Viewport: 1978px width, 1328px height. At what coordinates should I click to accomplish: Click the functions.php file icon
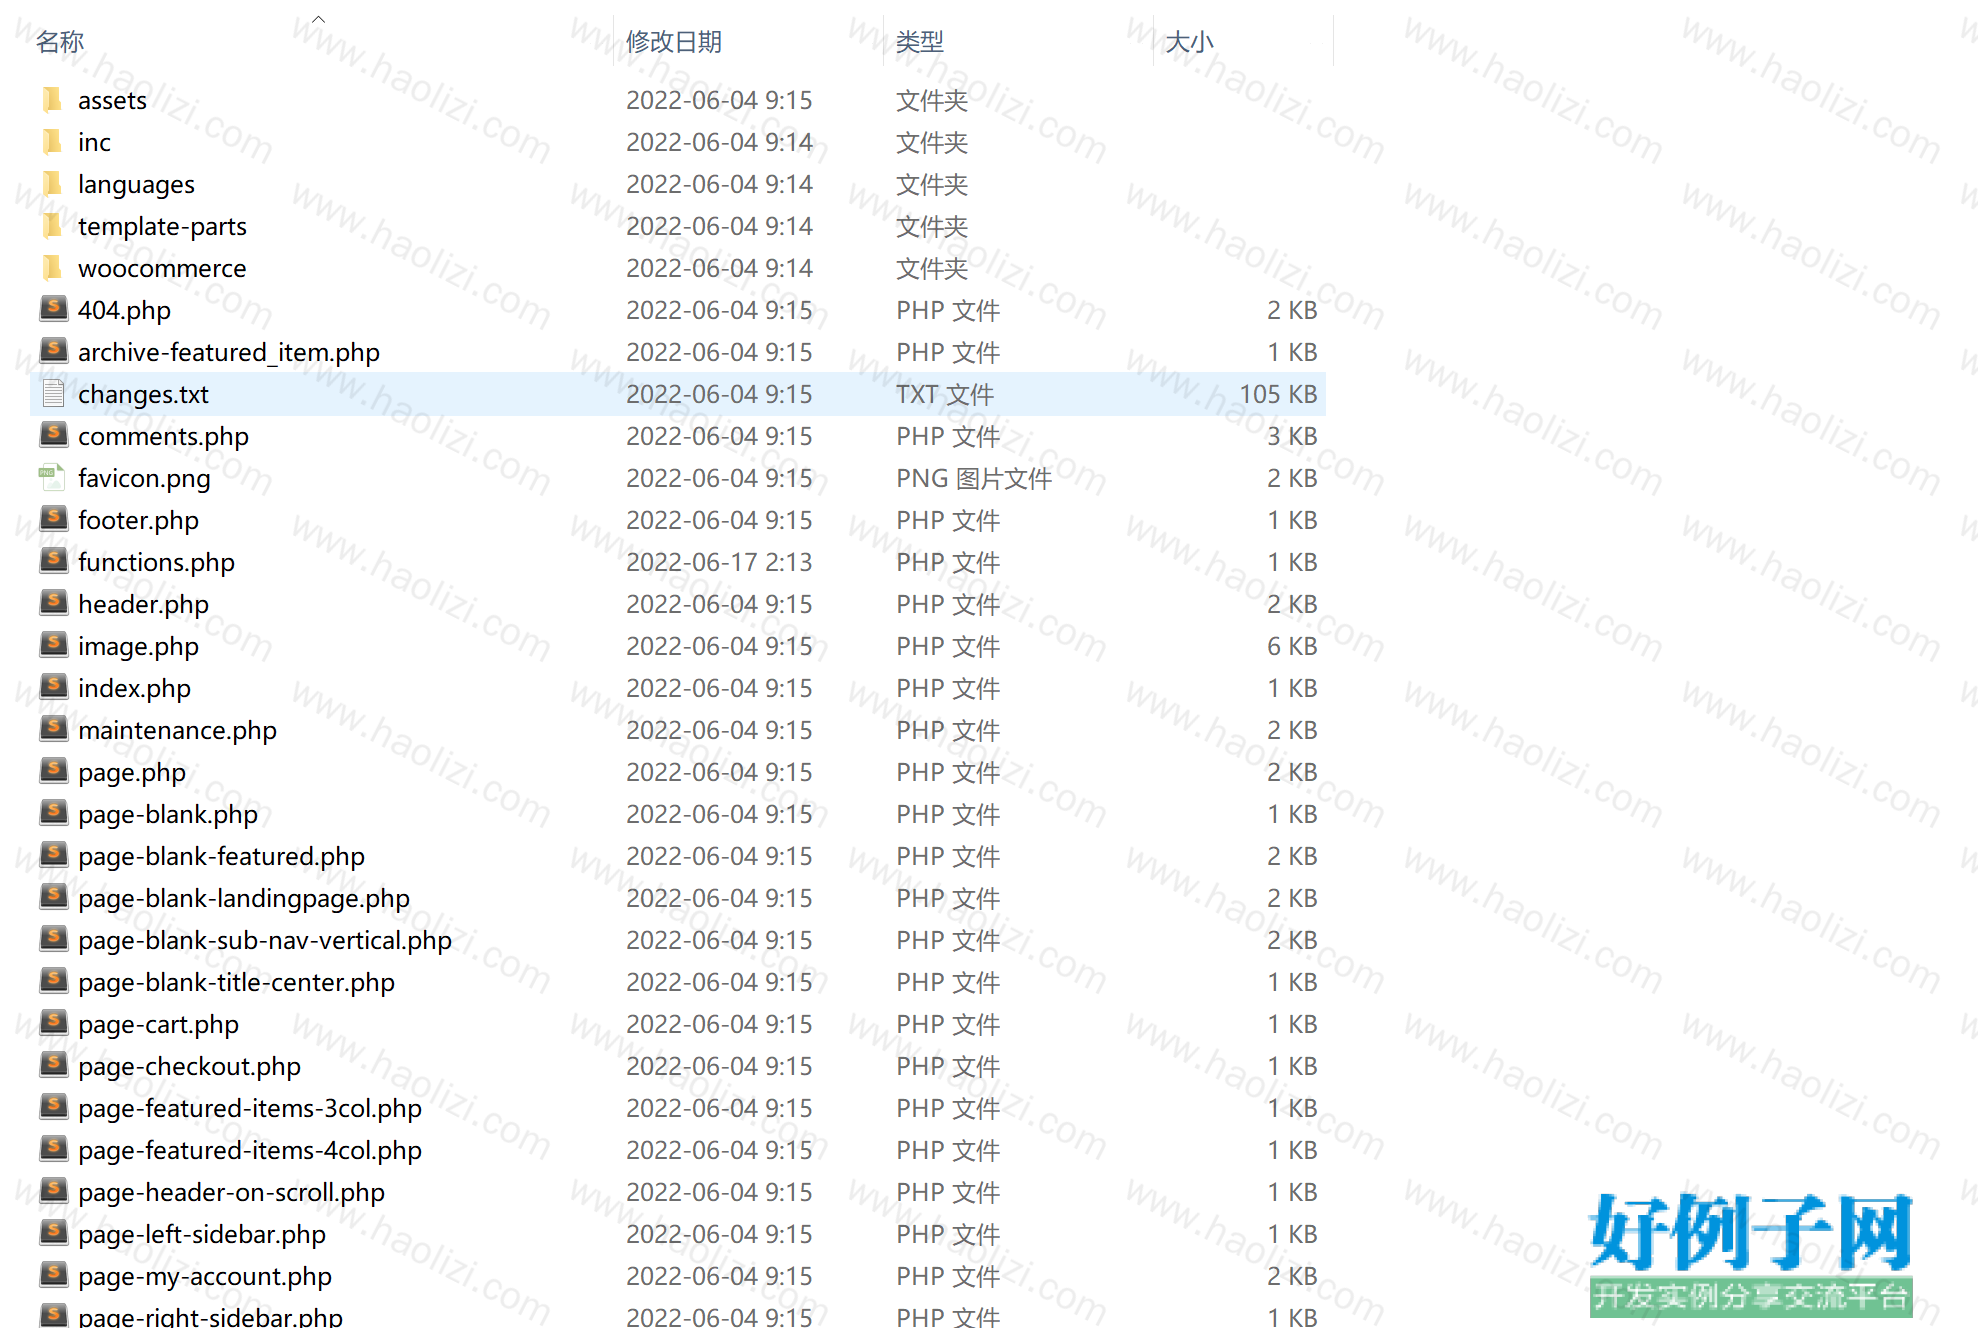53,561
